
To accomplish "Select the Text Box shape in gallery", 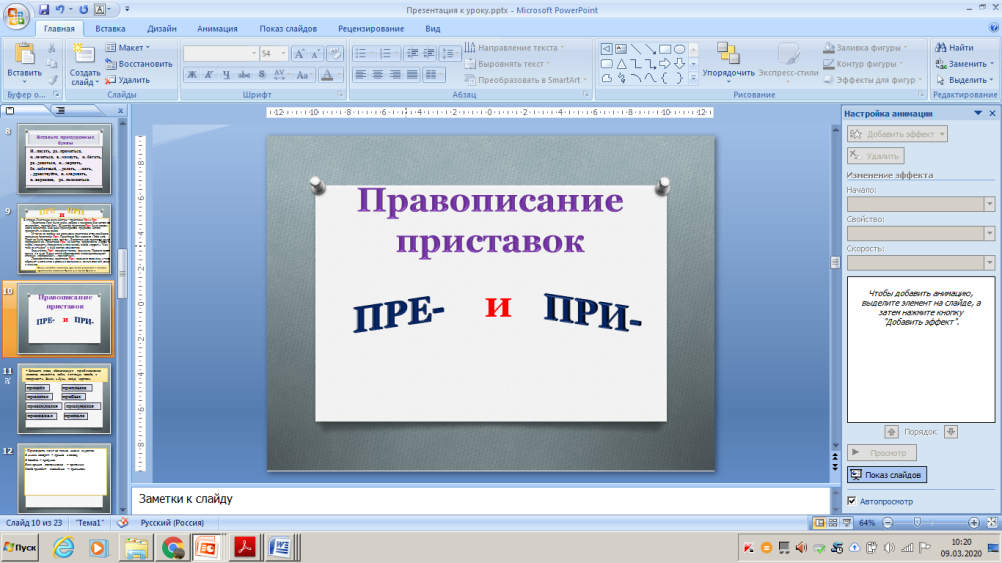I will (620, 49).
